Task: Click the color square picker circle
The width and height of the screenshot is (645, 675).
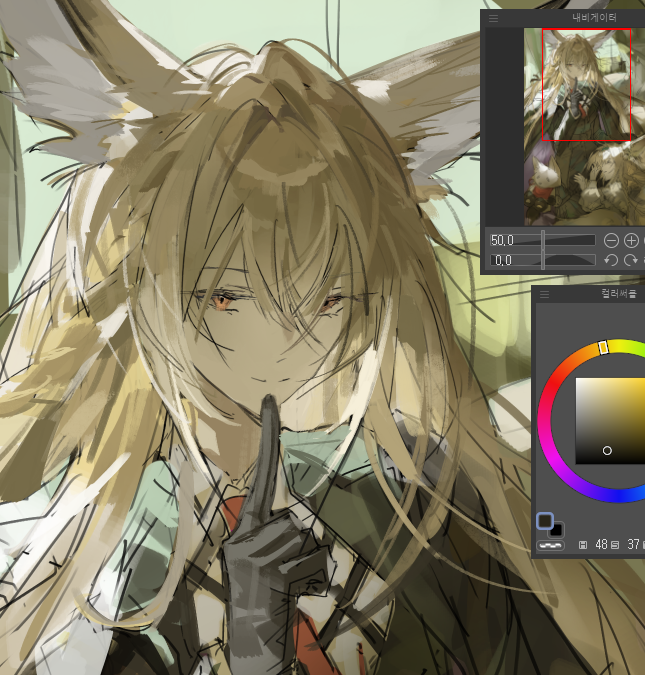Action: click(607, 451)
